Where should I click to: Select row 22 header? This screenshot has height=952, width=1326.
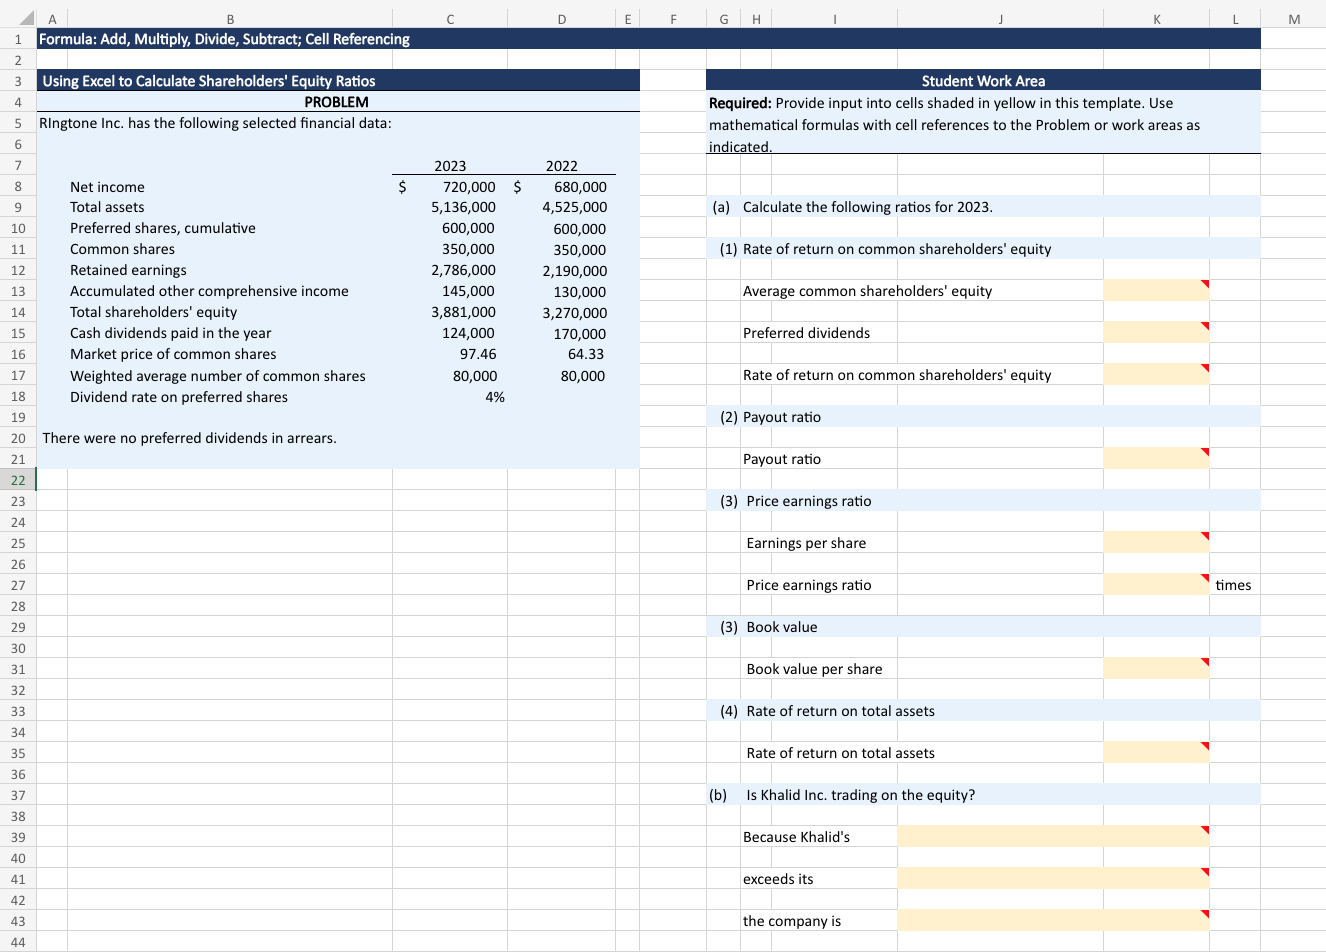[x=18, y=480]
